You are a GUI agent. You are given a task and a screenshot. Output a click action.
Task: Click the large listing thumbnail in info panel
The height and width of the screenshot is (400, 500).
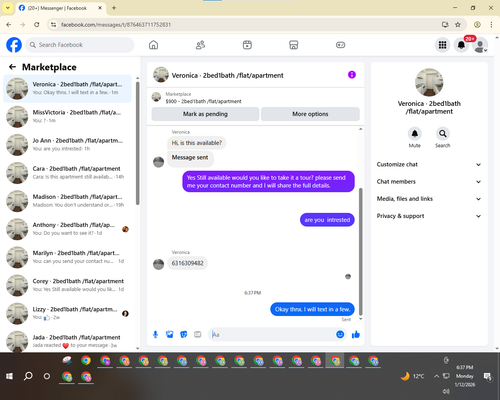click(429, 82)
